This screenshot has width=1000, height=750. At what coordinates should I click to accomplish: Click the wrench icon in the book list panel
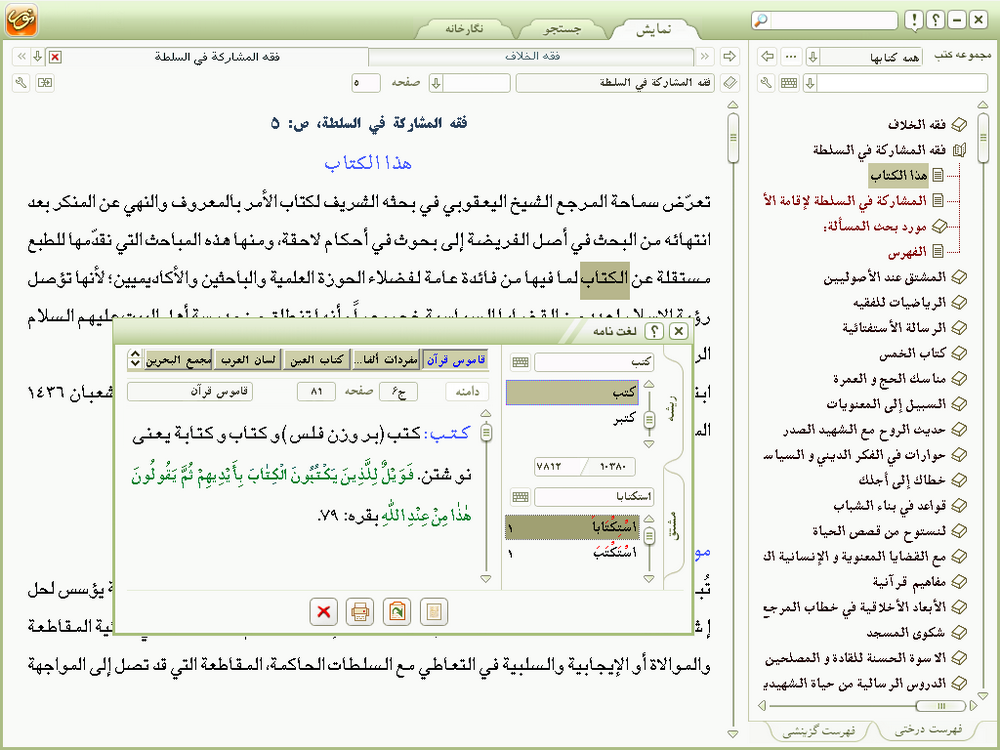click(767, 82)
